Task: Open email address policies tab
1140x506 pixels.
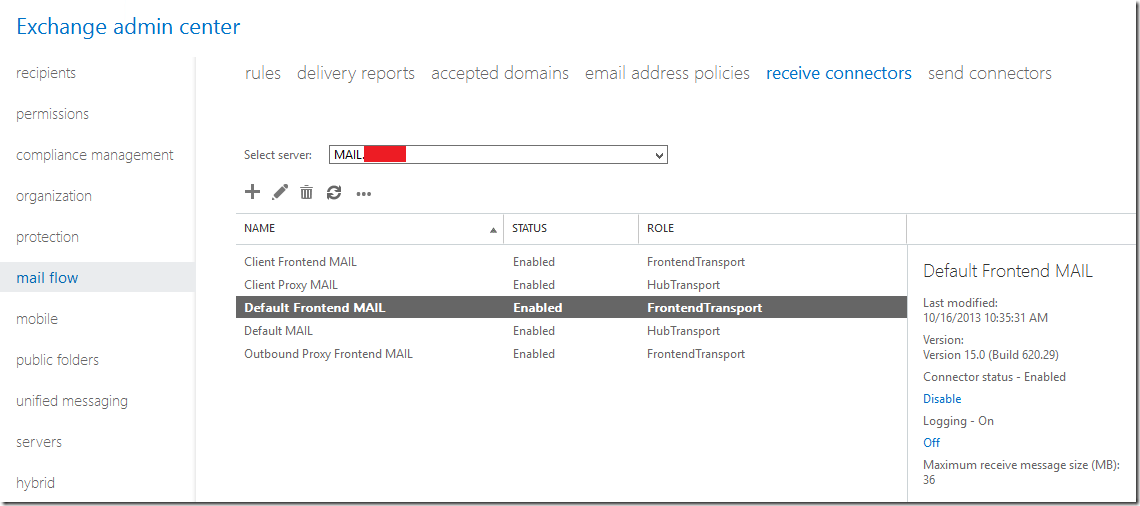Action: click(667, 73)
